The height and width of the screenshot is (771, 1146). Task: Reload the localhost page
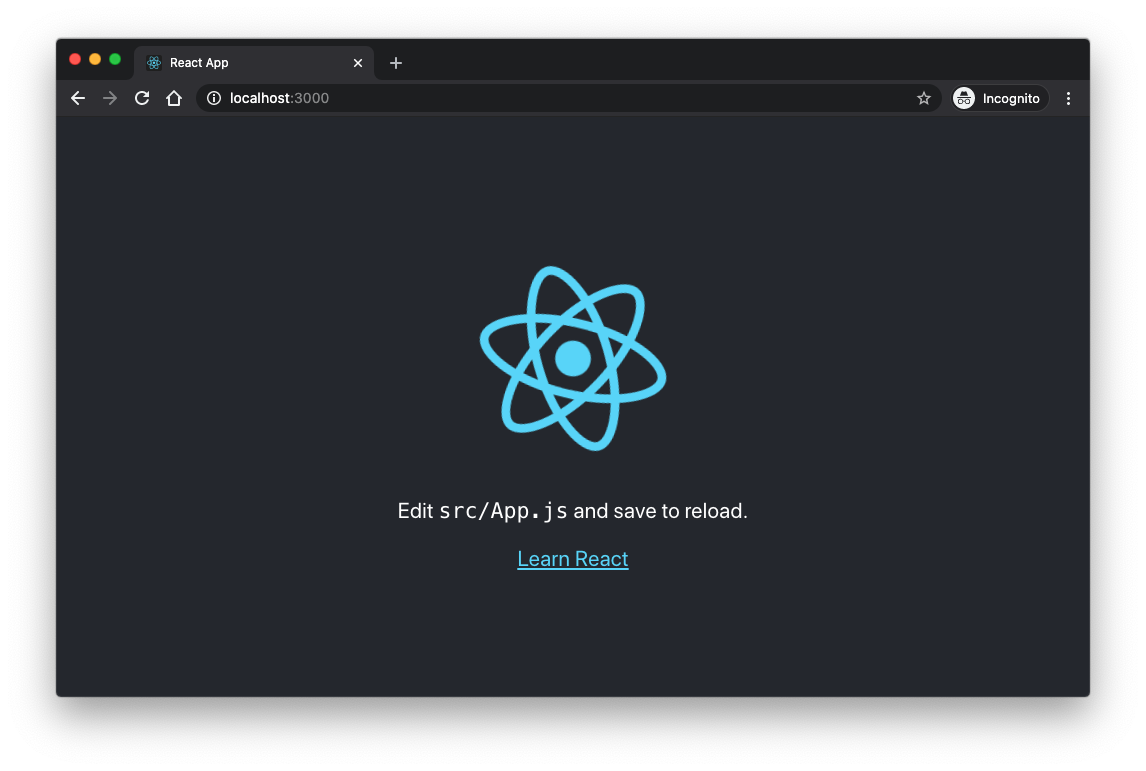click(142, 98)
